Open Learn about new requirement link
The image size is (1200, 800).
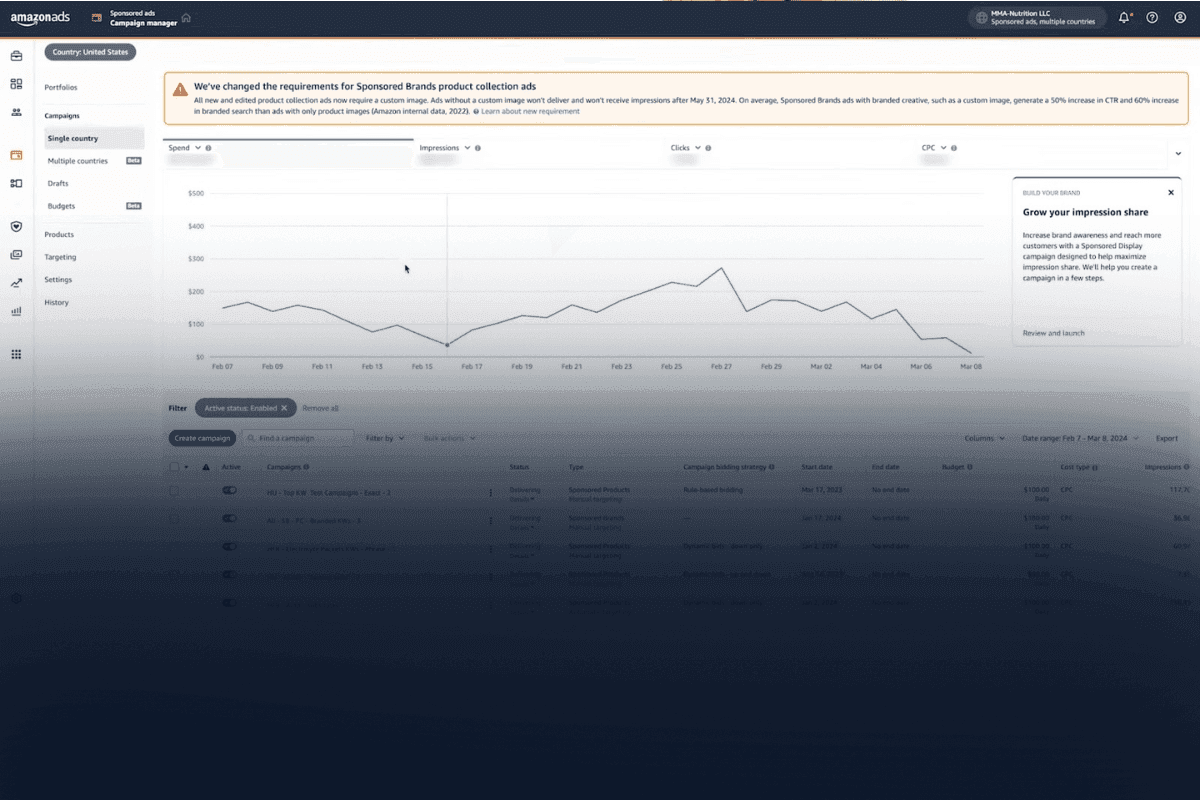pos(530,111)
